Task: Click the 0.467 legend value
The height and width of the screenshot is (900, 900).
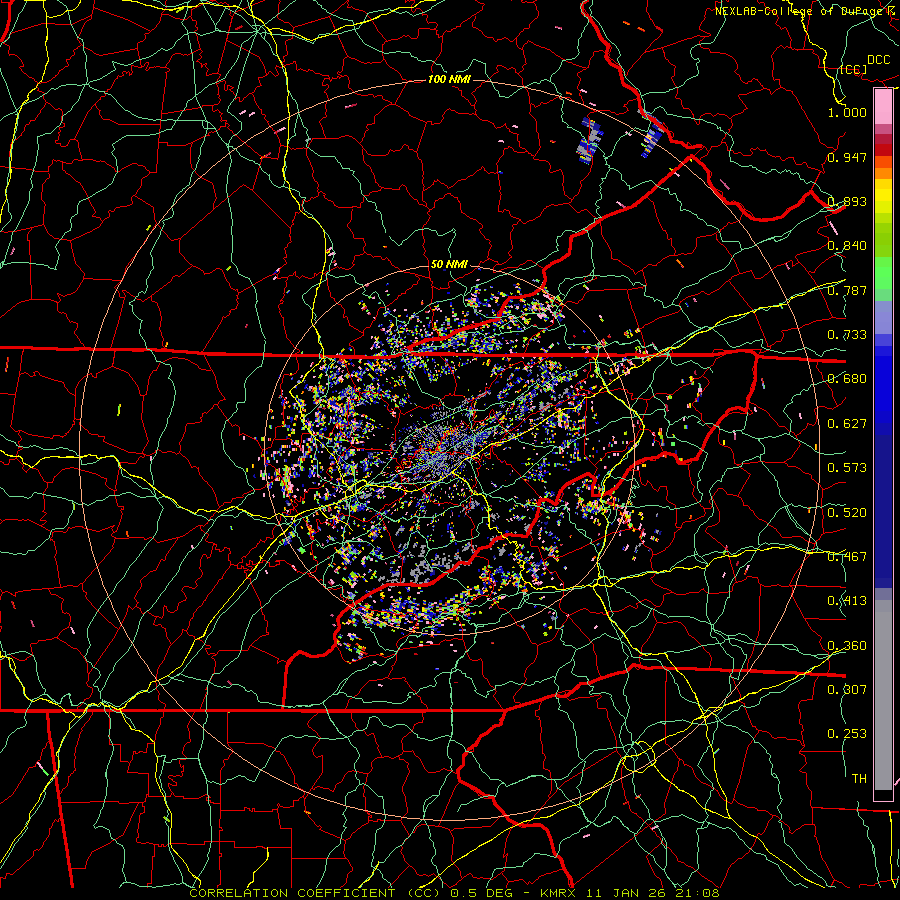Action: pyautogui.click(x=847, y=557)
